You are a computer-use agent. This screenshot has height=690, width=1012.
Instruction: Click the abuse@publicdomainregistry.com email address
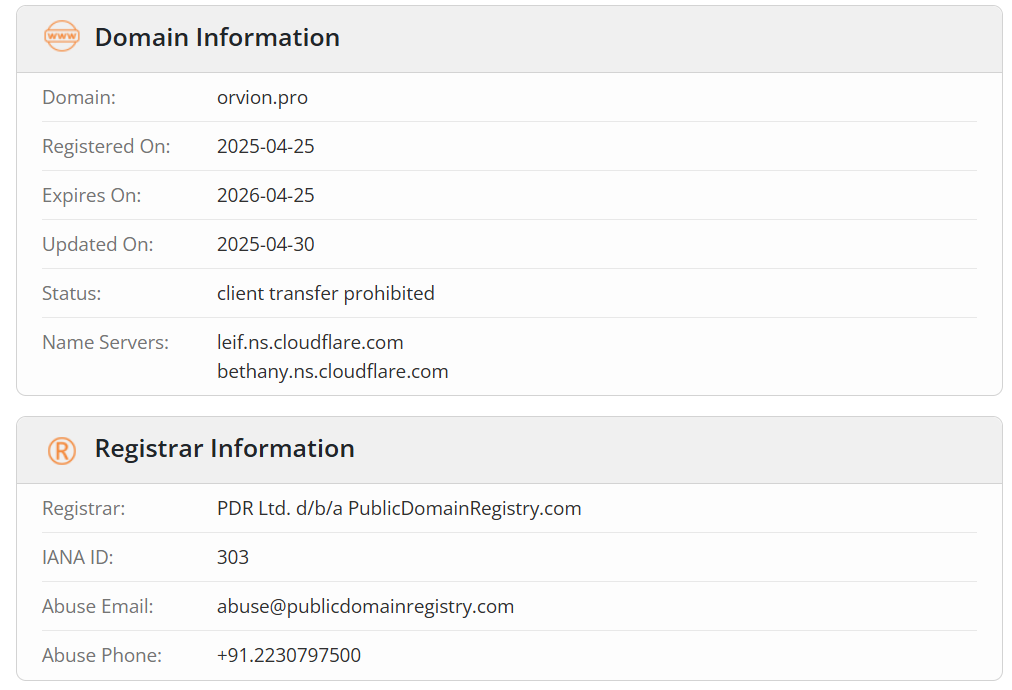pyautogui.click(x=365, y=607)
